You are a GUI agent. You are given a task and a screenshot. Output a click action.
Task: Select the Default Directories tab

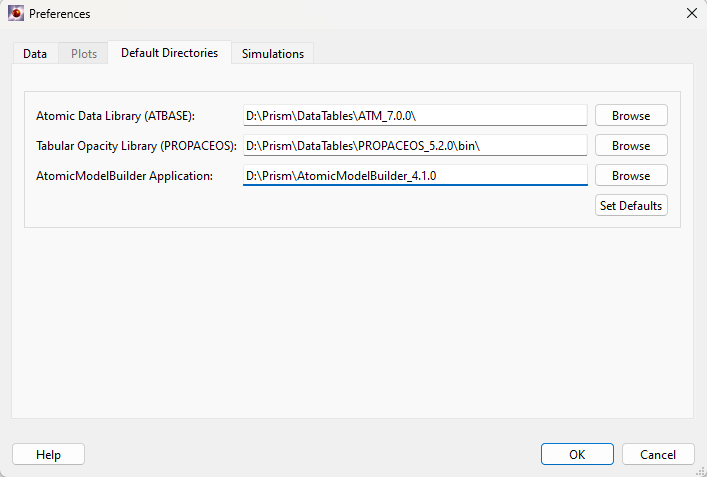169,53
